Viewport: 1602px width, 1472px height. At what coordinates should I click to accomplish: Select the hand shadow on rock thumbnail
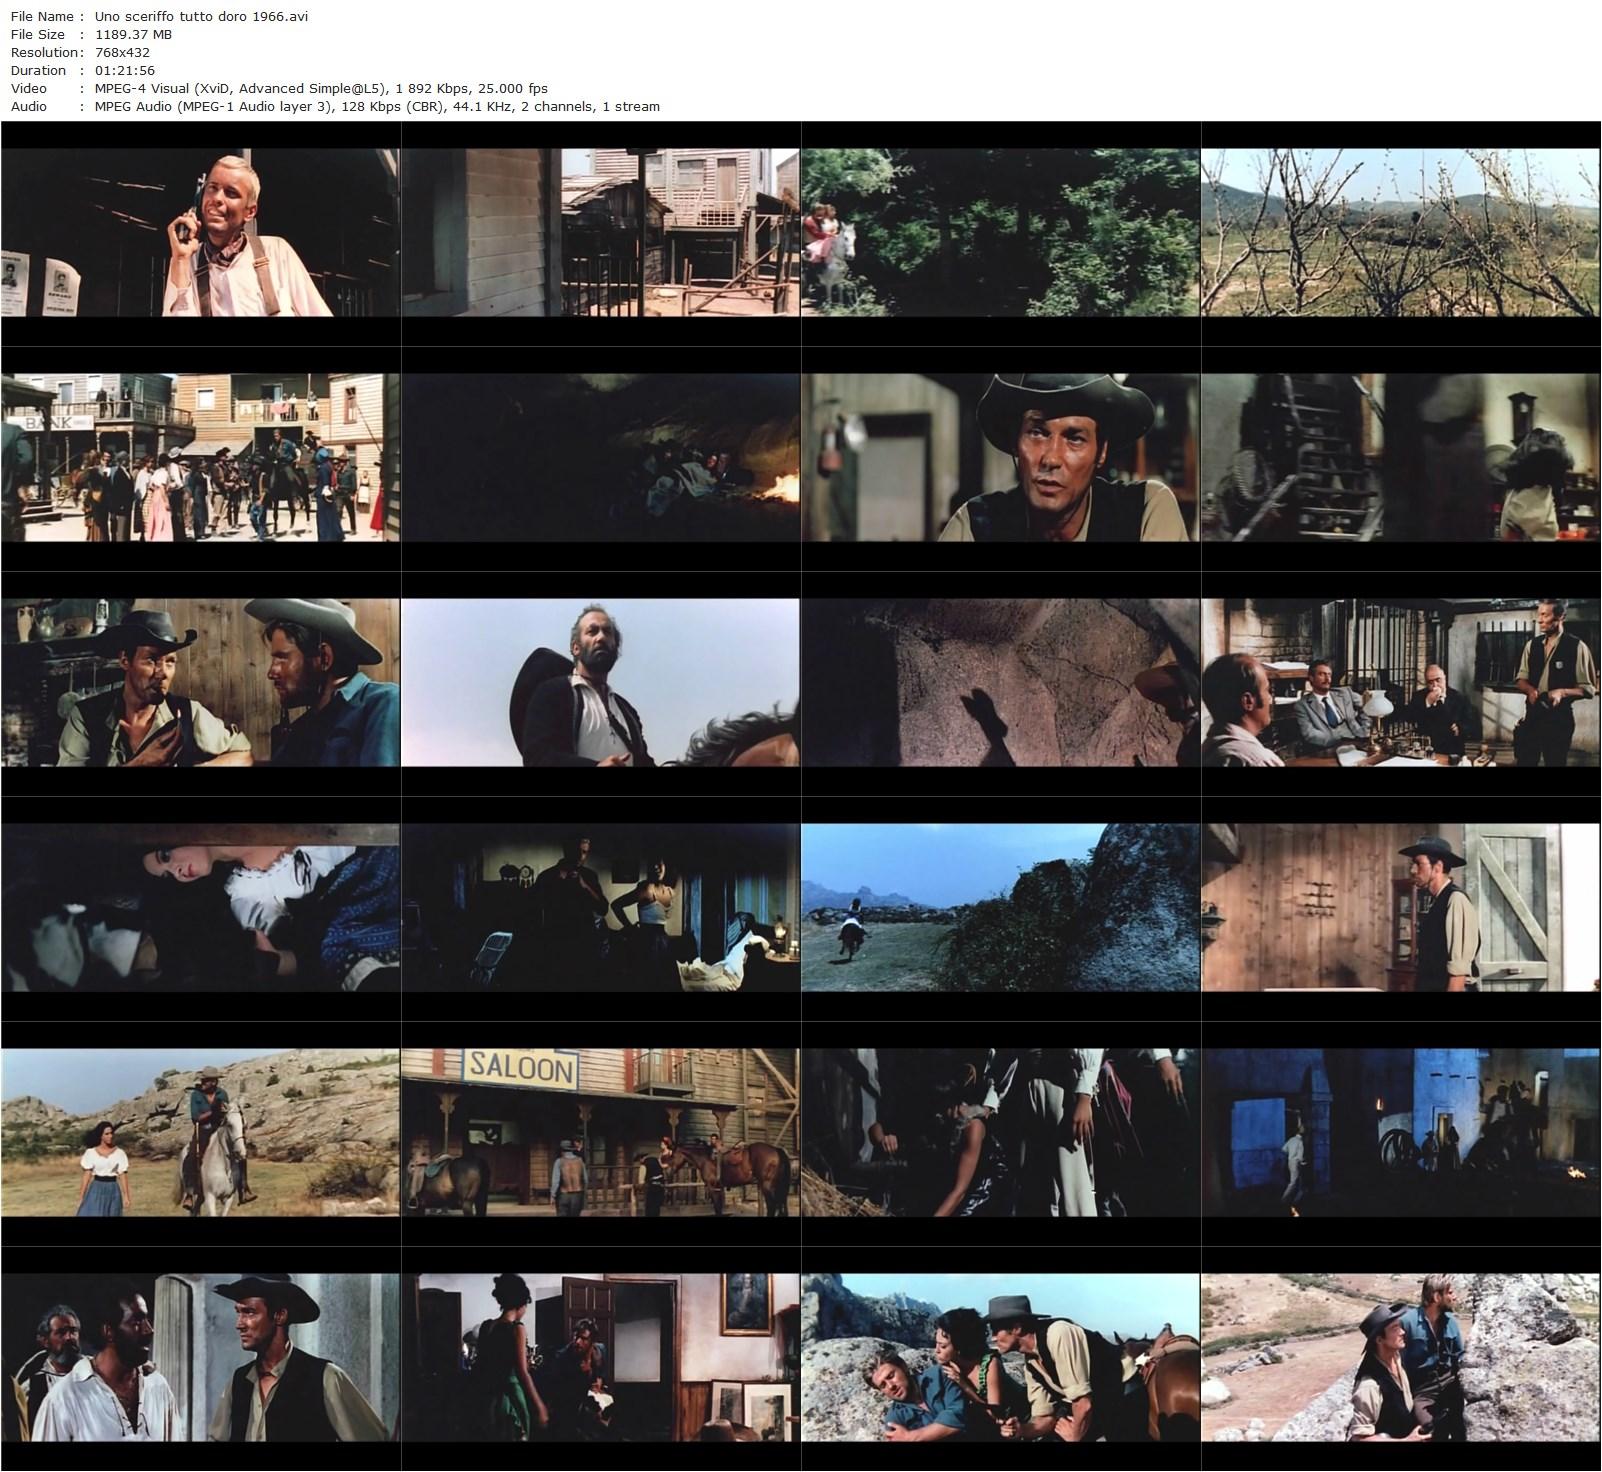[1000, 682]
